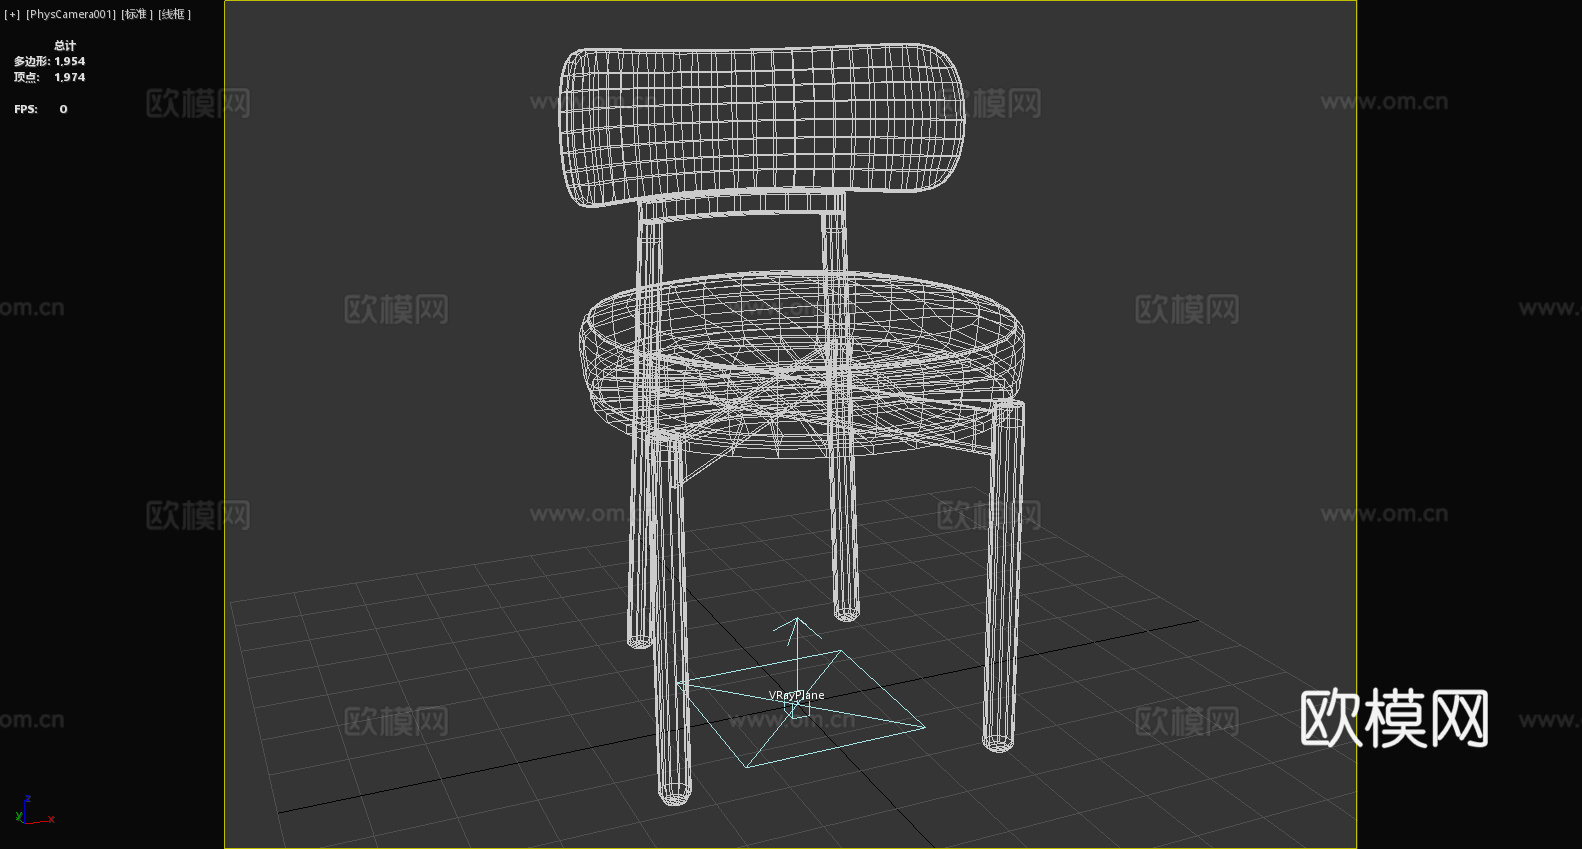Click the 顶点 1,974 vertex count statistic

point(50,77)
